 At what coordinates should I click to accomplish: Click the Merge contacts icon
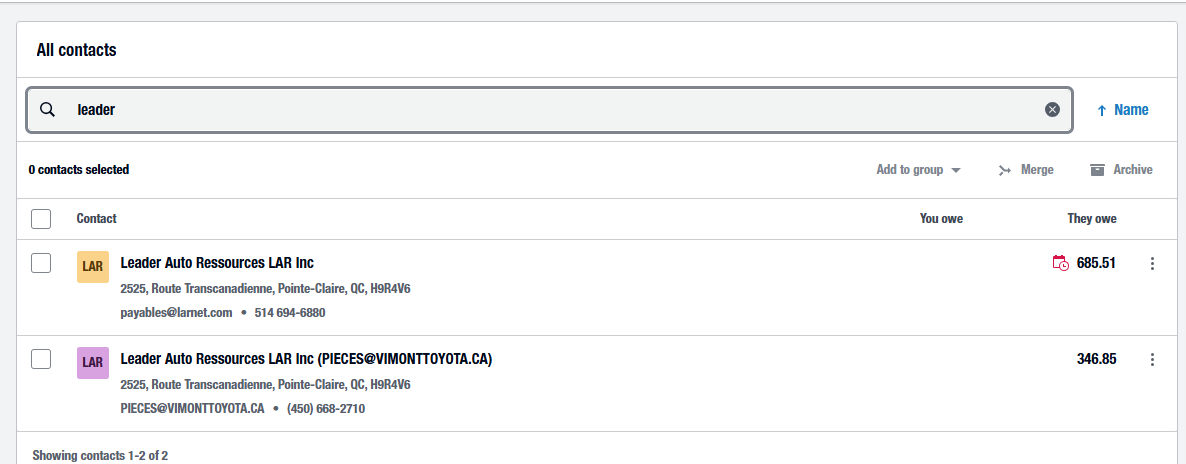pos(1005,170)
